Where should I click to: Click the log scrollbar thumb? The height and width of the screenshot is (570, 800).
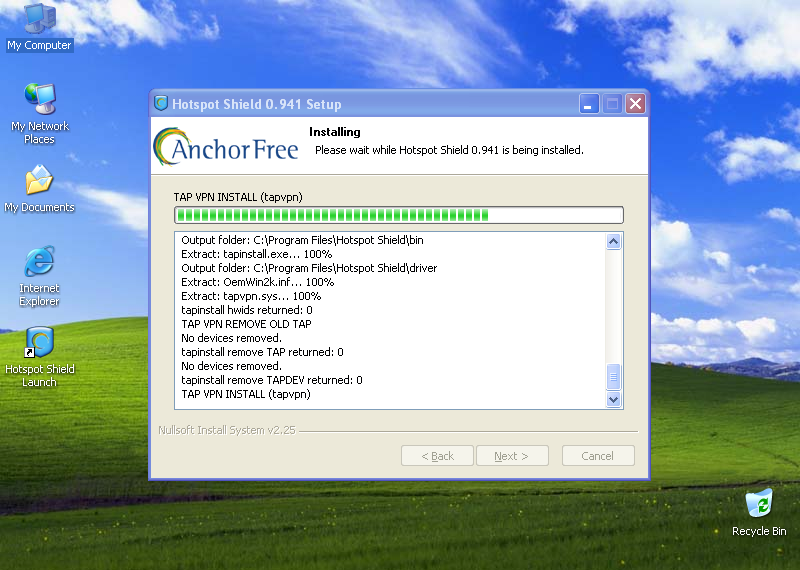click(x=614, y=377)
